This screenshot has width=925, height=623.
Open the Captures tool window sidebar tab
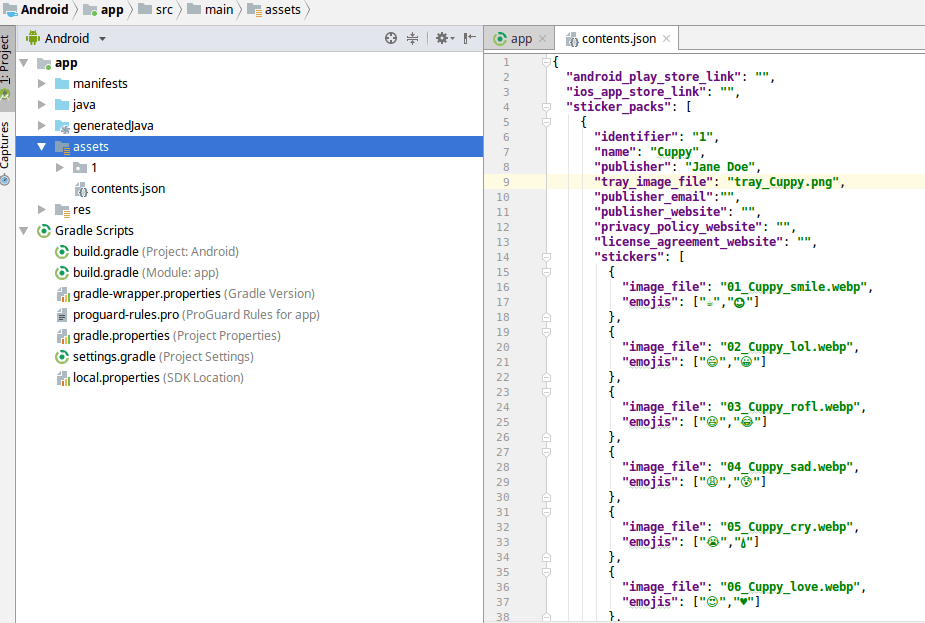point(6,152)
